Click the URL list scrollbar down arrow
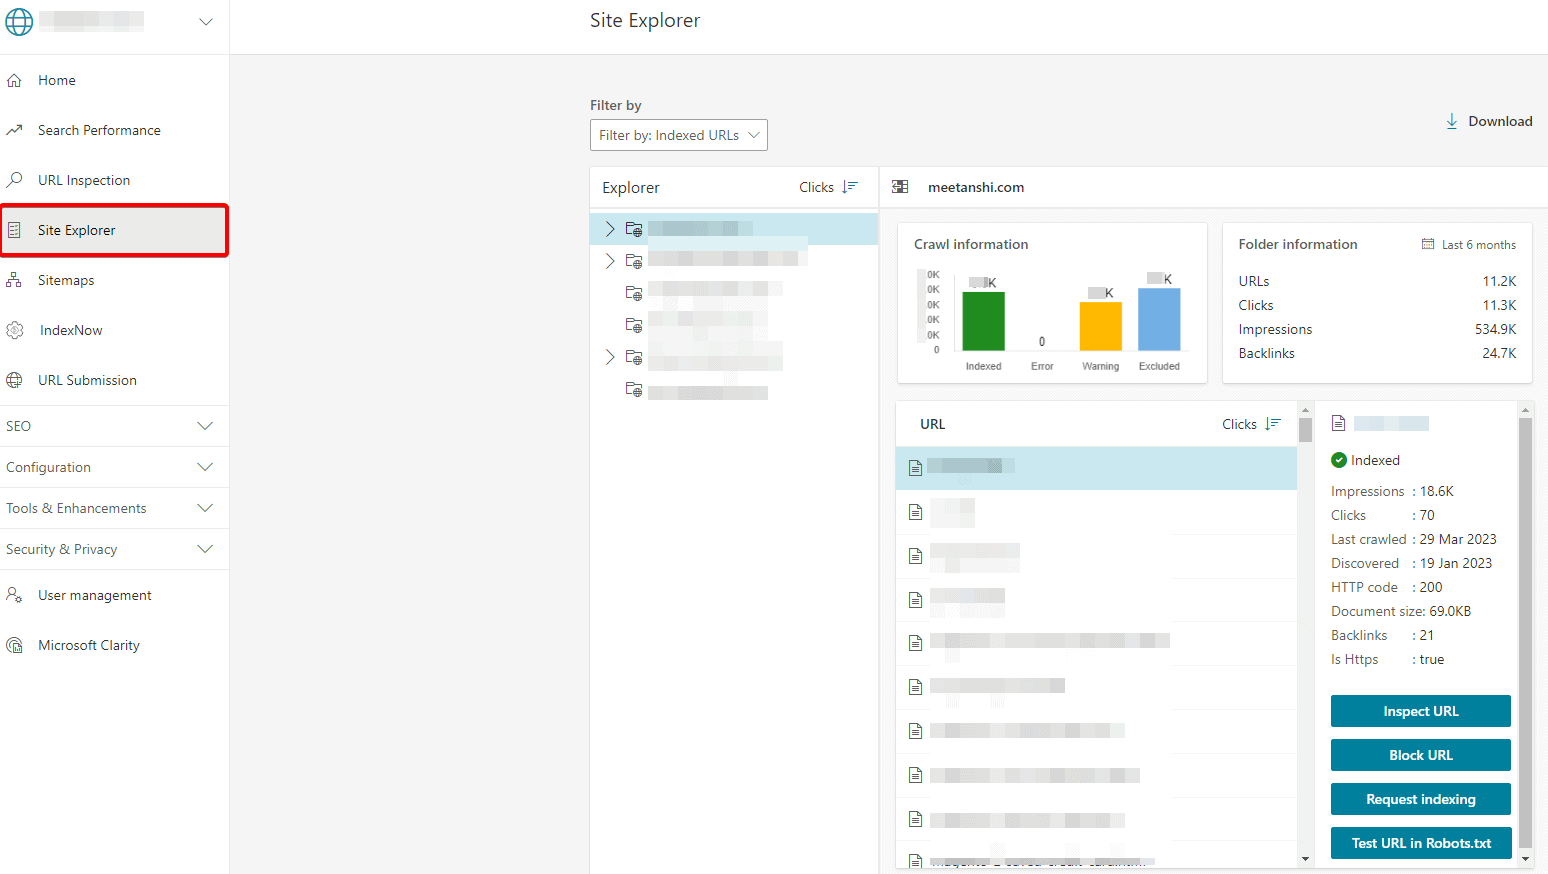Viewport: 1548px width, 874px height. [x=1305, y=859]
